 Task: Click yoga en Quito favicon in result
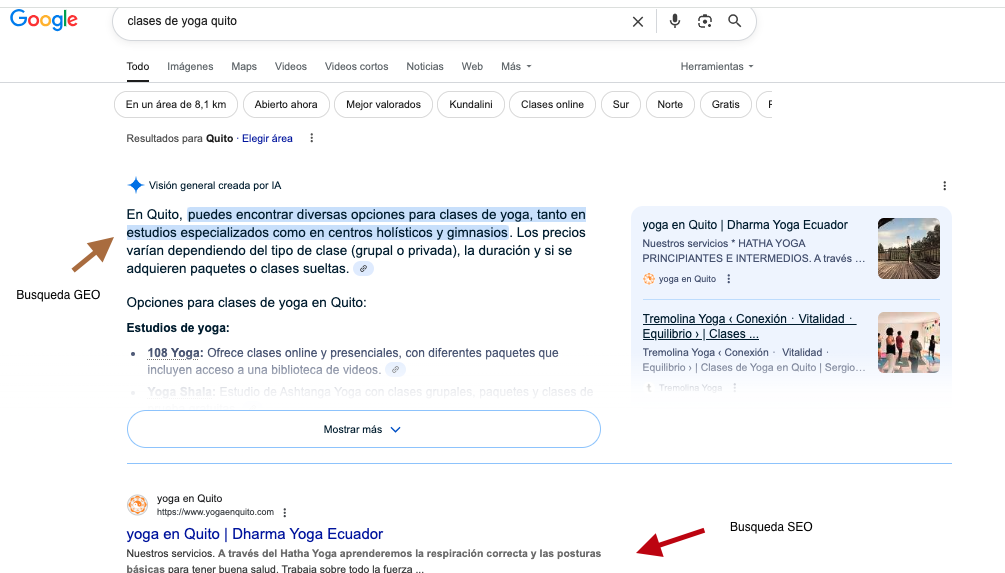point(137,505)
